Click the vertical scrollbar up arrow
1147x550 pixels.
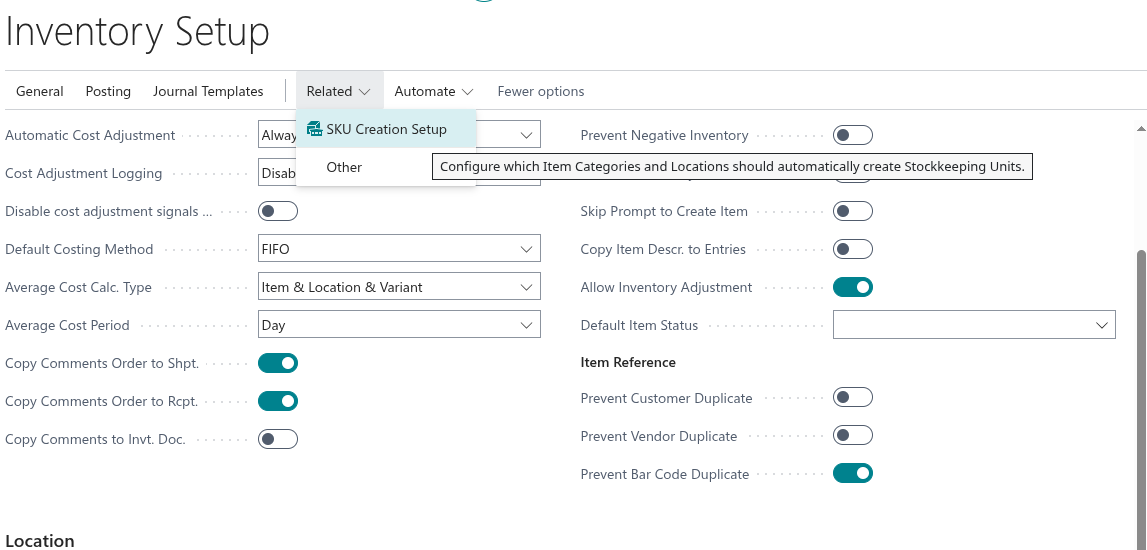pos(1140,128)
